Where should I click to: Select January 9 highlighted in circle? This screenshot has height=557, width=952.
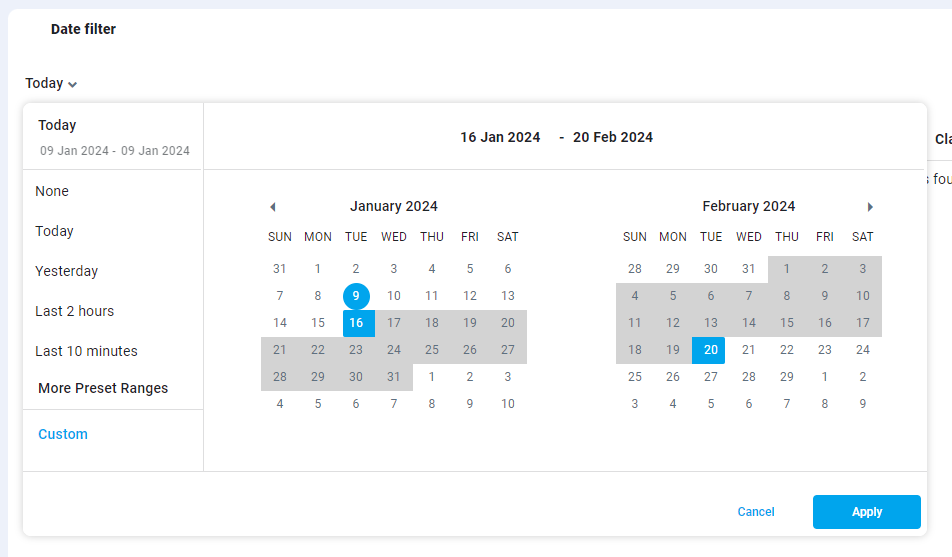pyautogui.click(x=356, y=296)
